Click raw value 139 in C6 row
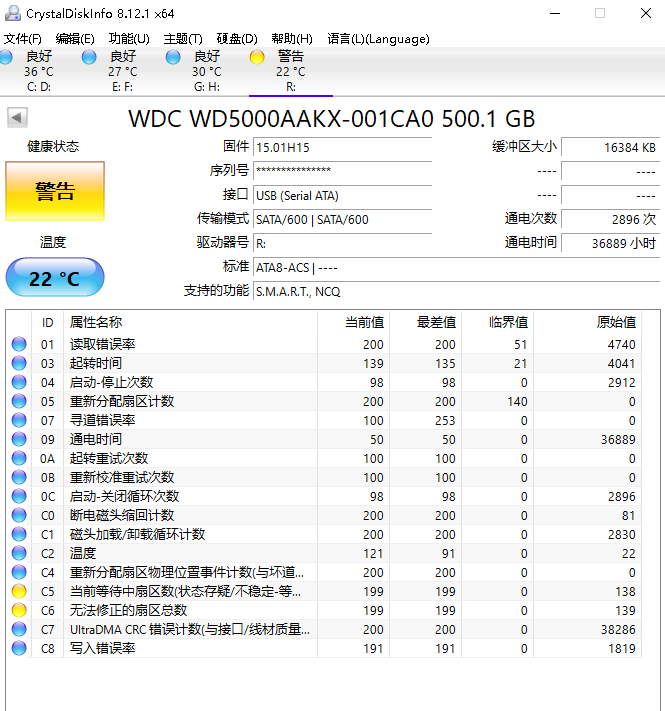Image resolution: width=665 pixels, height=711 pixels. [x=625, y=610]
